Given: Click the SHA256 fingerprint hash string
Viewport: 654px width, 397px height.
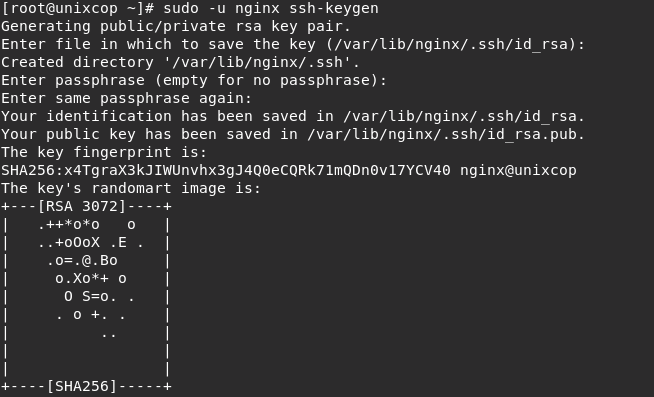Looking at the screenshot, I should (x=226, y=170).
